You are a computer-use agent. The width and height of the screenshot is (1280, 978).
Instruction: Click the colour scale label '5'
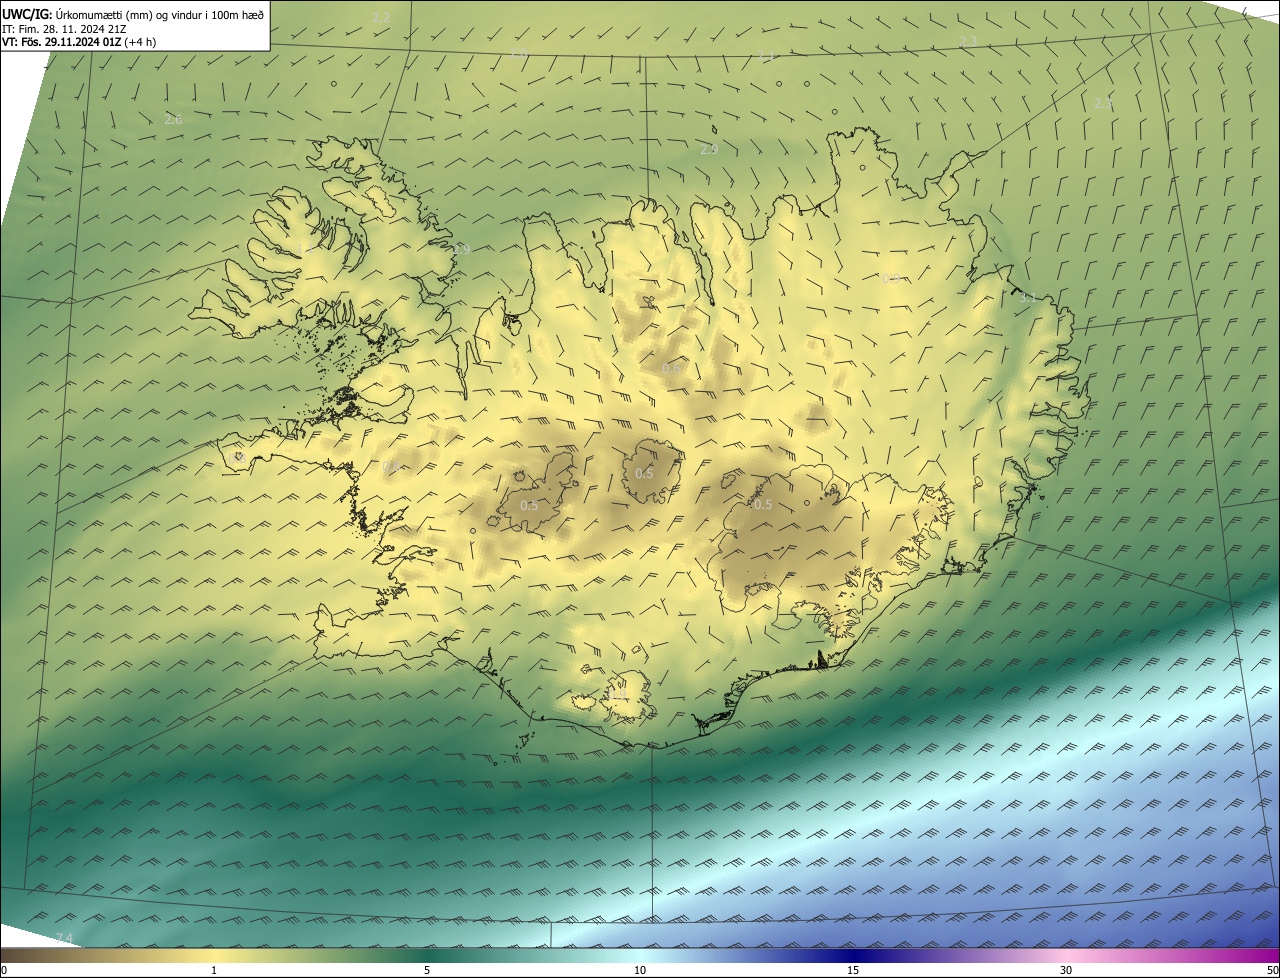(x=427, y=970)
